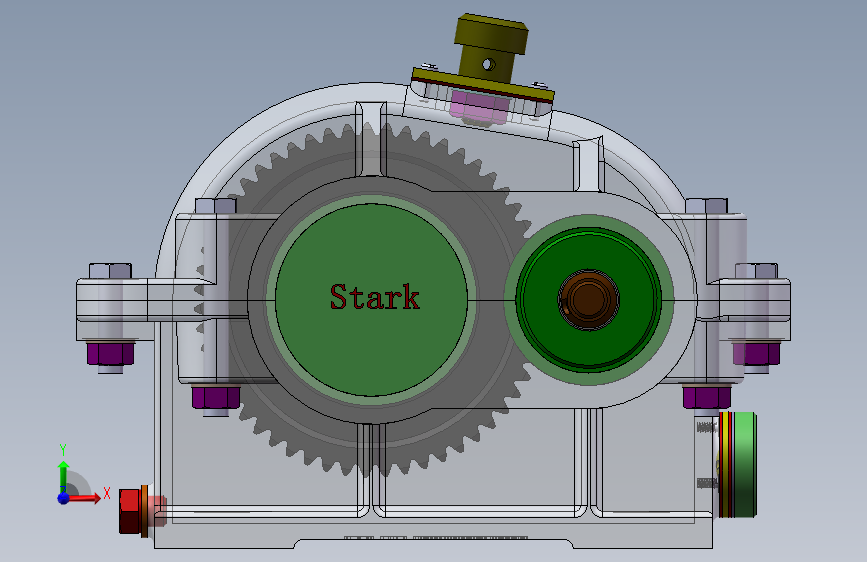Screen dimensions: 867x562
Task: Select the dark green bearing cap around shaft
Action: (588, 299)
